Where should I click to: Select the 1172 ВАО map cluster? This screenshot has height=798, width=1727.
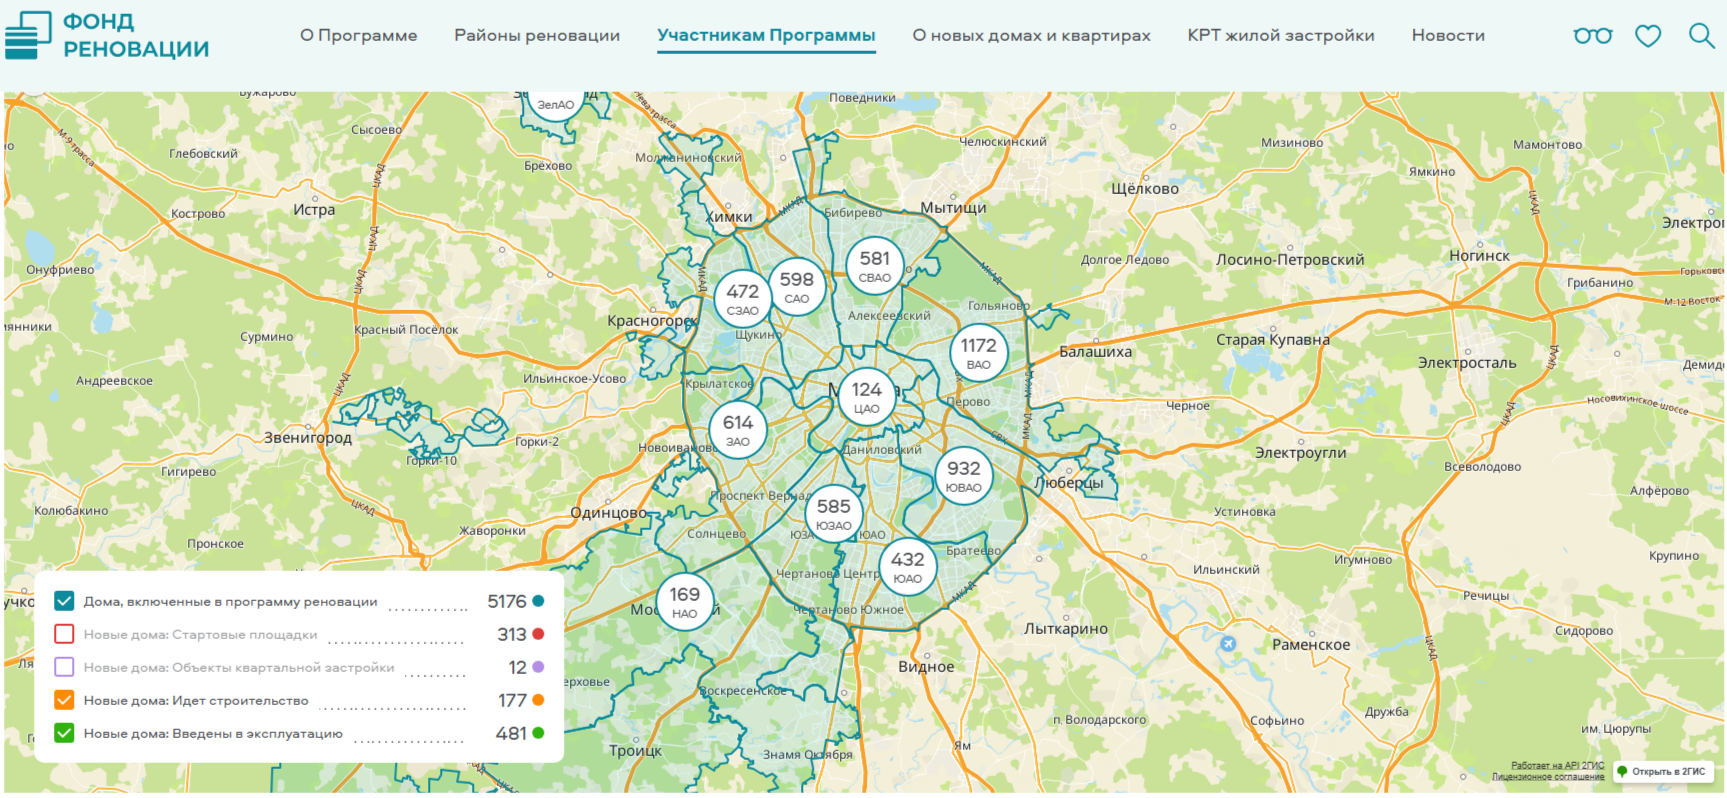click(978, 353)
